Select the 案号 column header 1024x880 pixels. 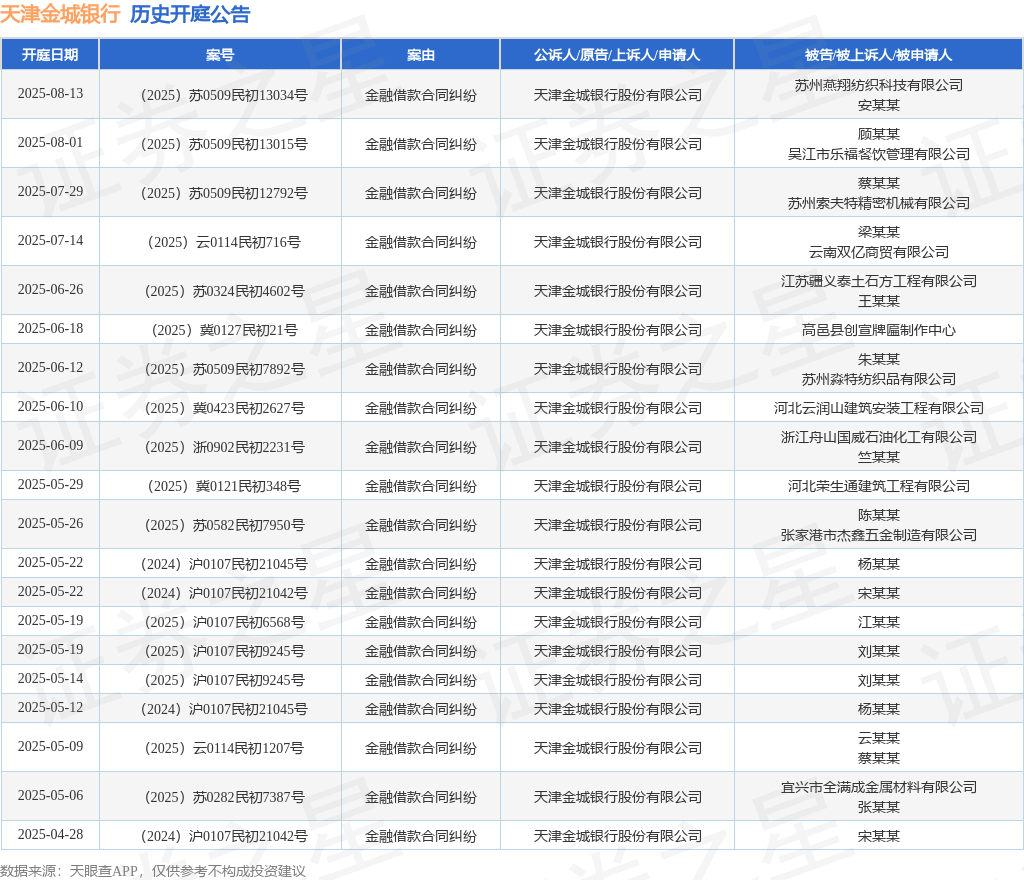coord(220,55)
